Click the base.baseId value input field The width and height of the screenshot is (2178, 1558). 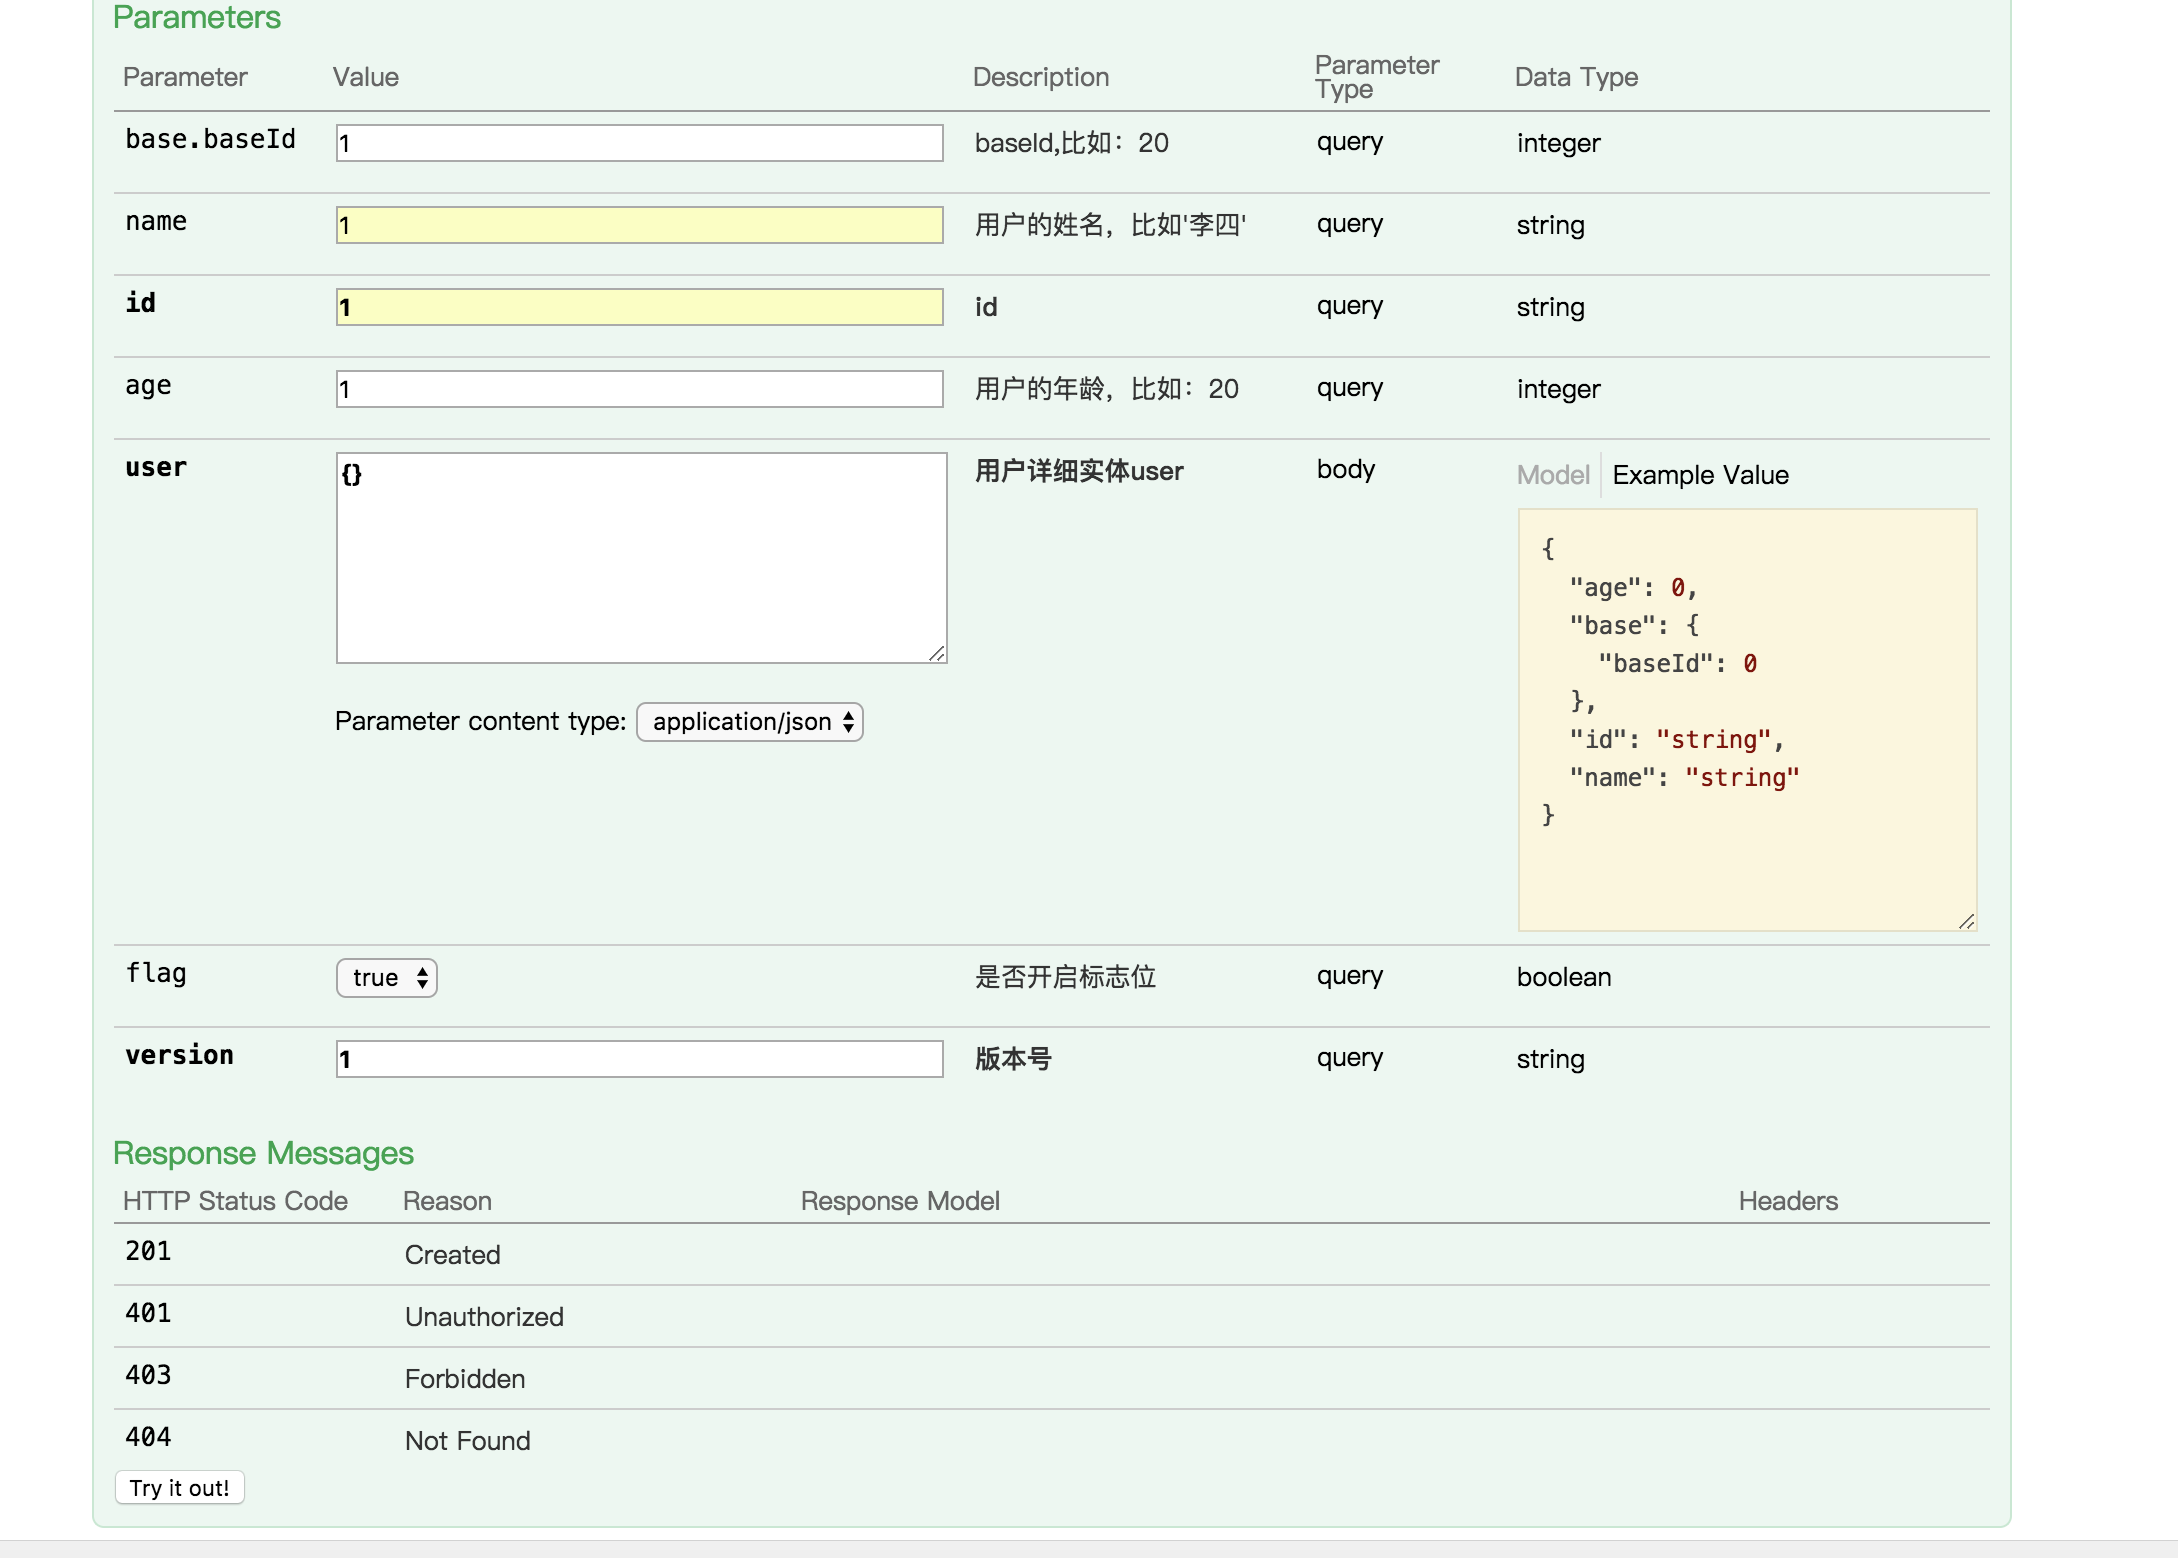639,143
